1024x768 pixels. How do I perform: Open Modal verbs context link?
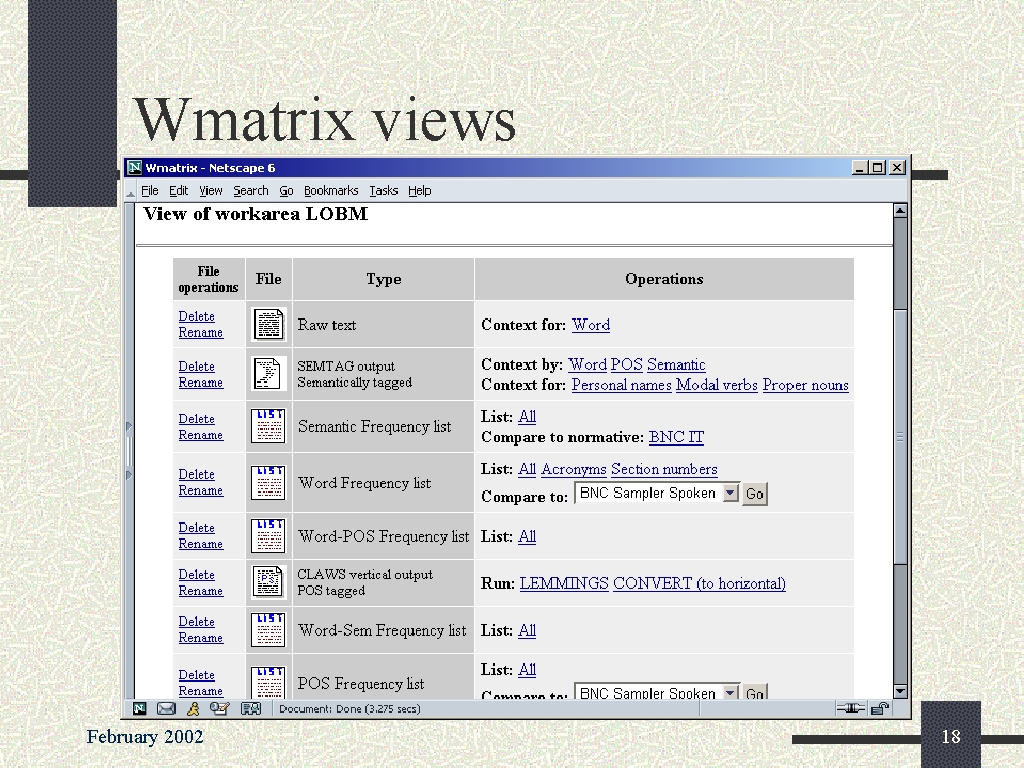716,385
